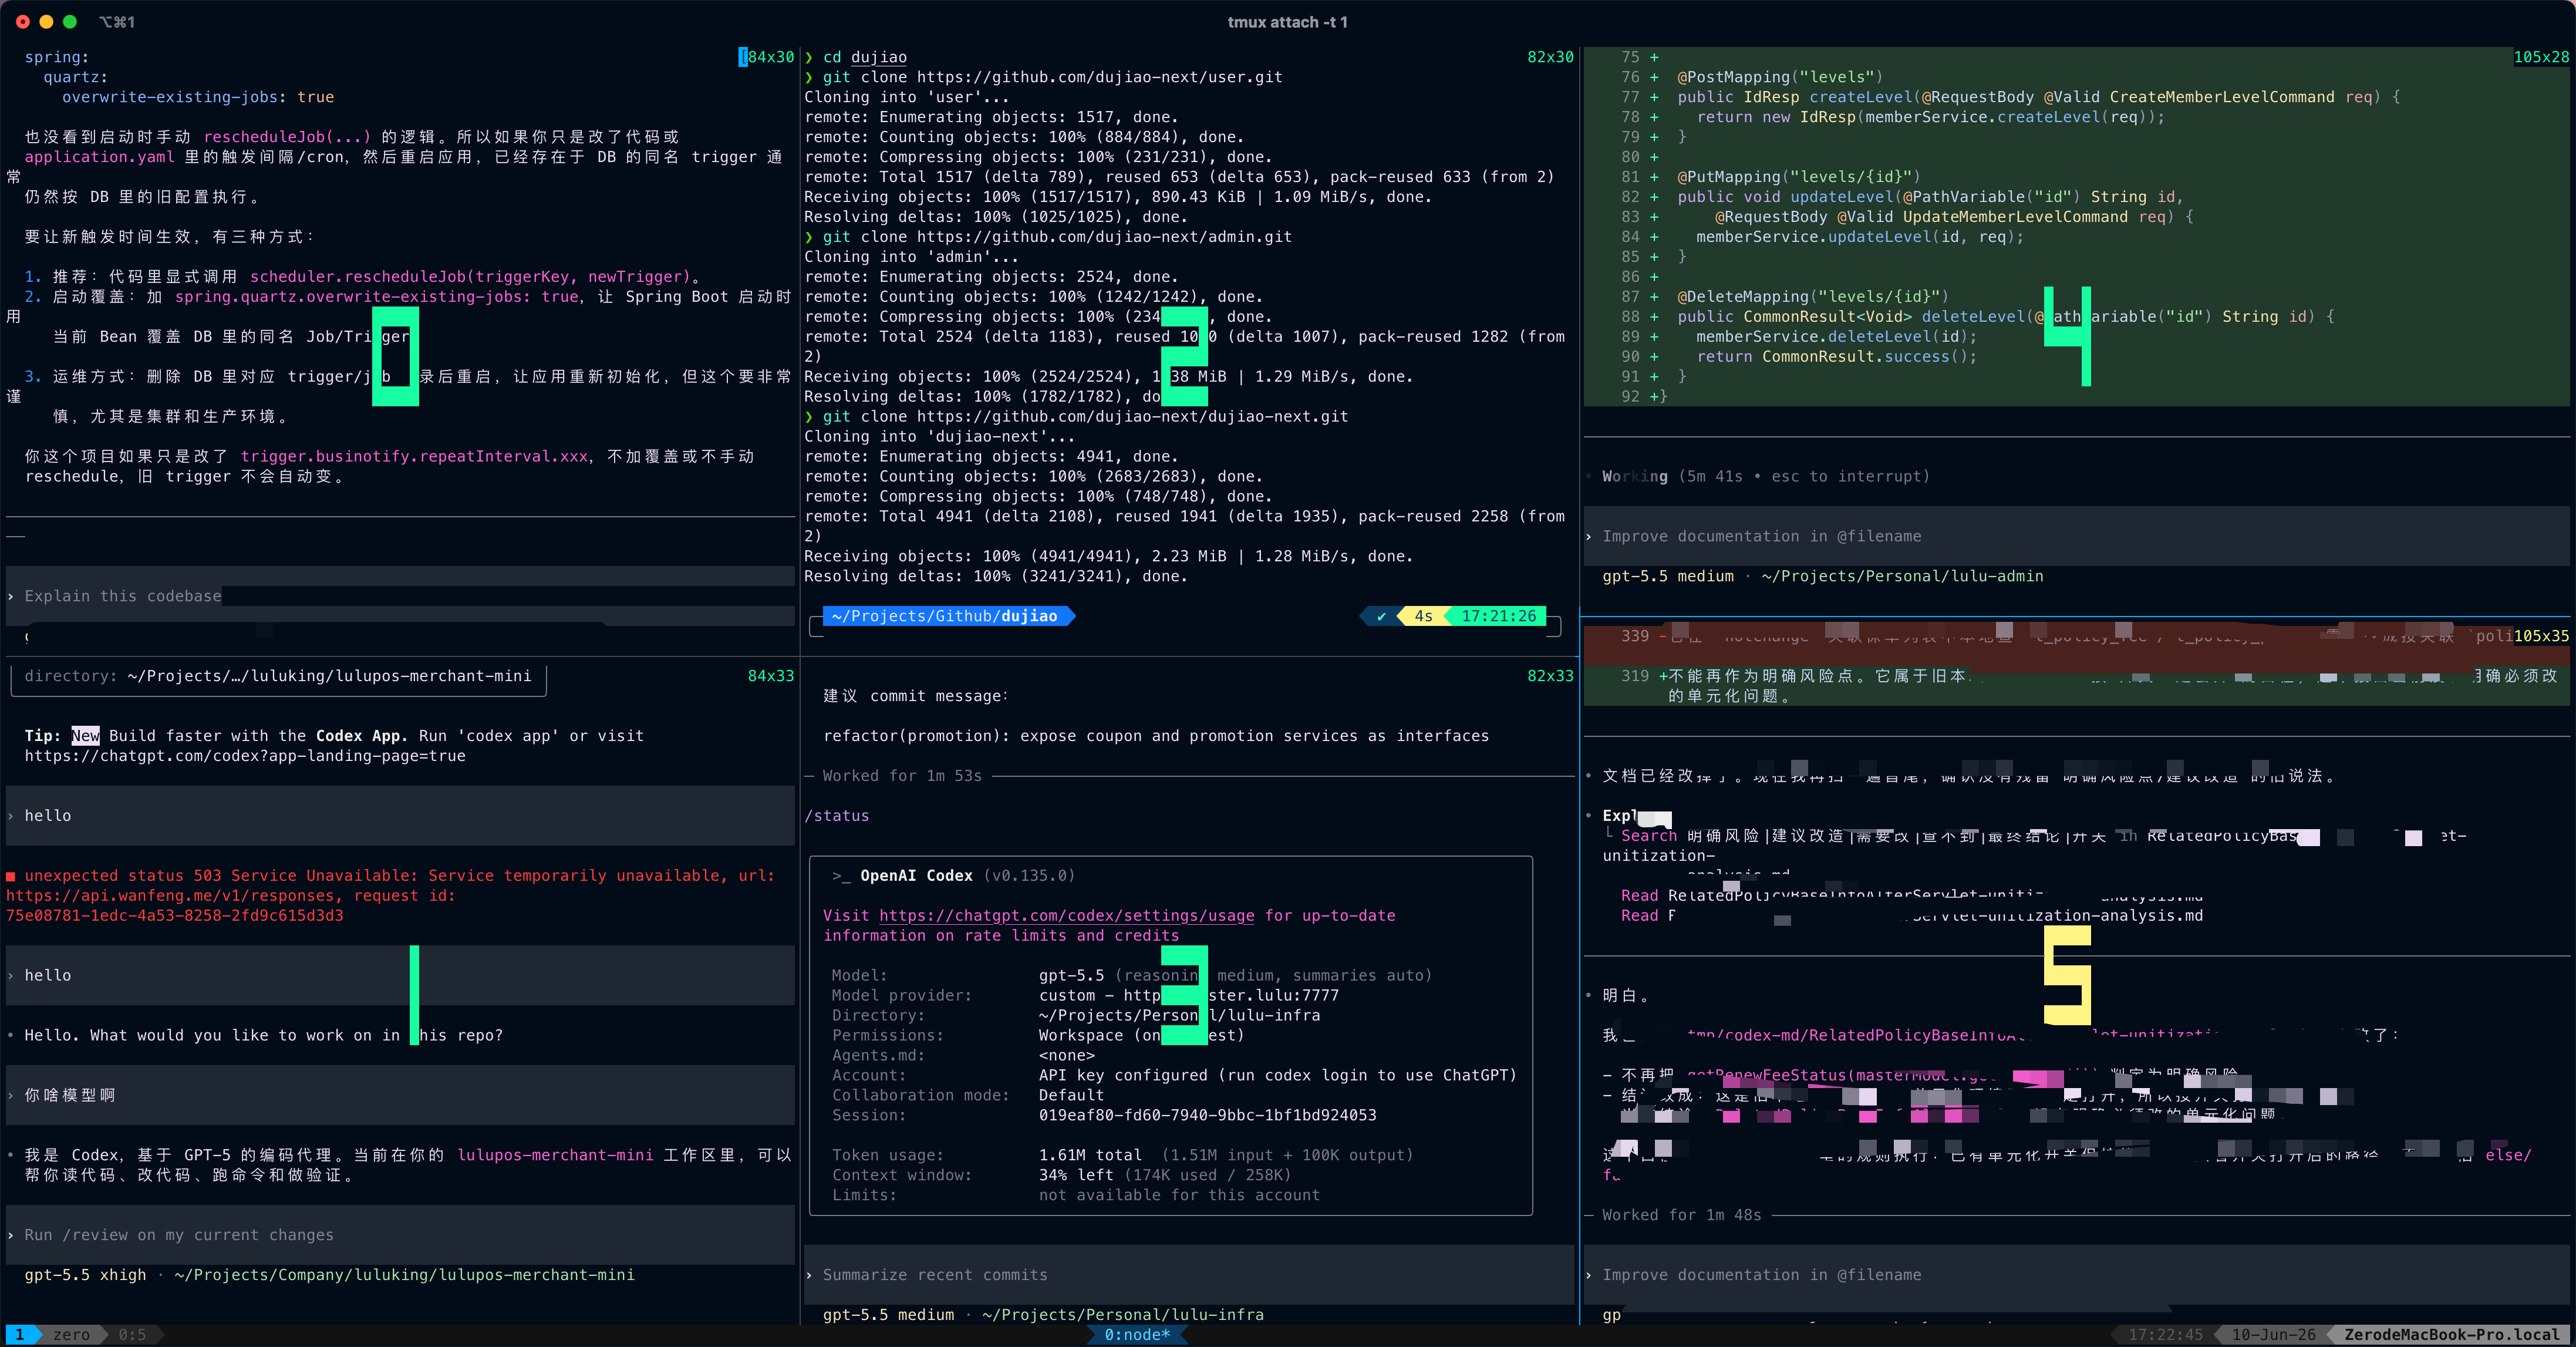This screenshot has height=1347, width=2576.
Task: Click 'trigger.businotify.repeatInterval.xxx' pink text
Action: [414, 457]
